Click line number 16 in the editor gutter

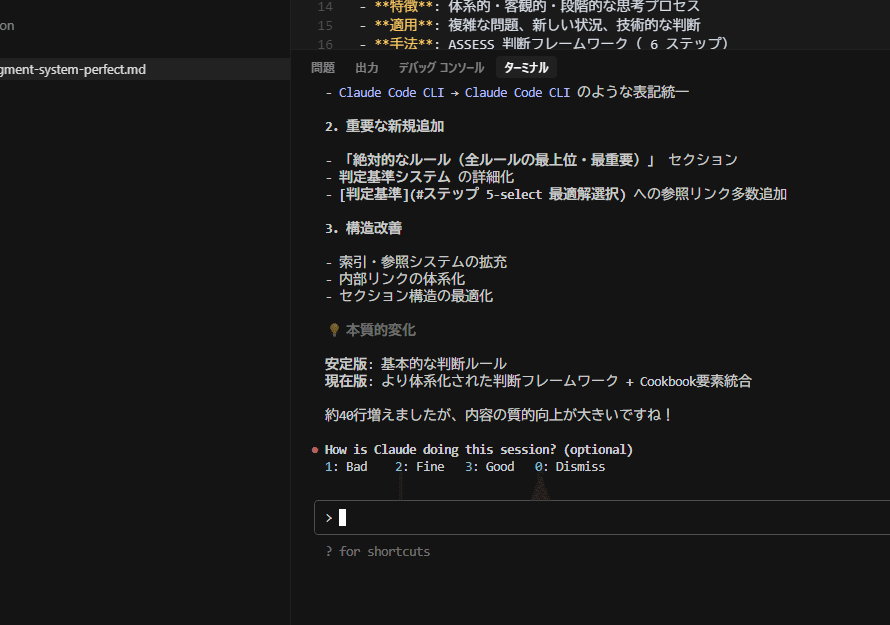pos(324,44)
